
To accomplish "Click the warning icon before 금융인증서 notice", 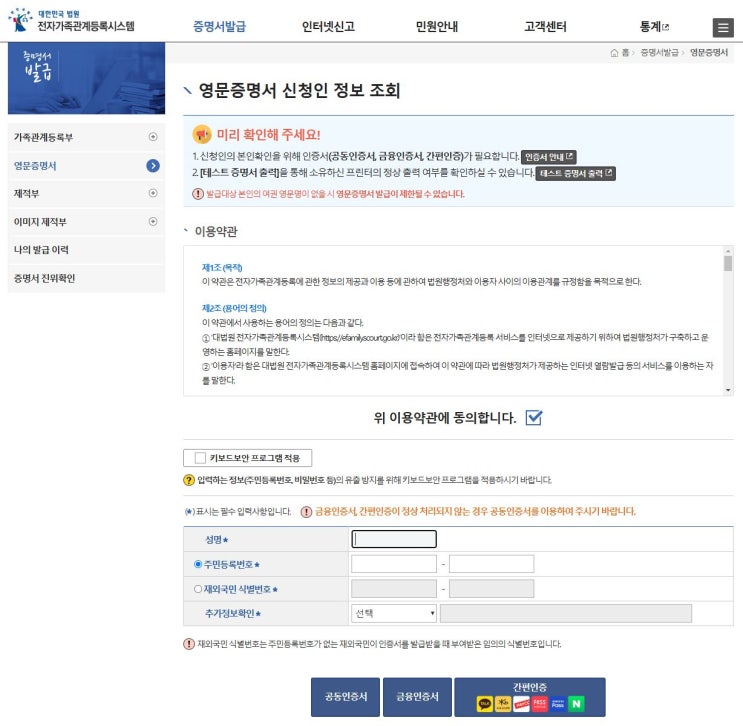I will tap(306, 512).
